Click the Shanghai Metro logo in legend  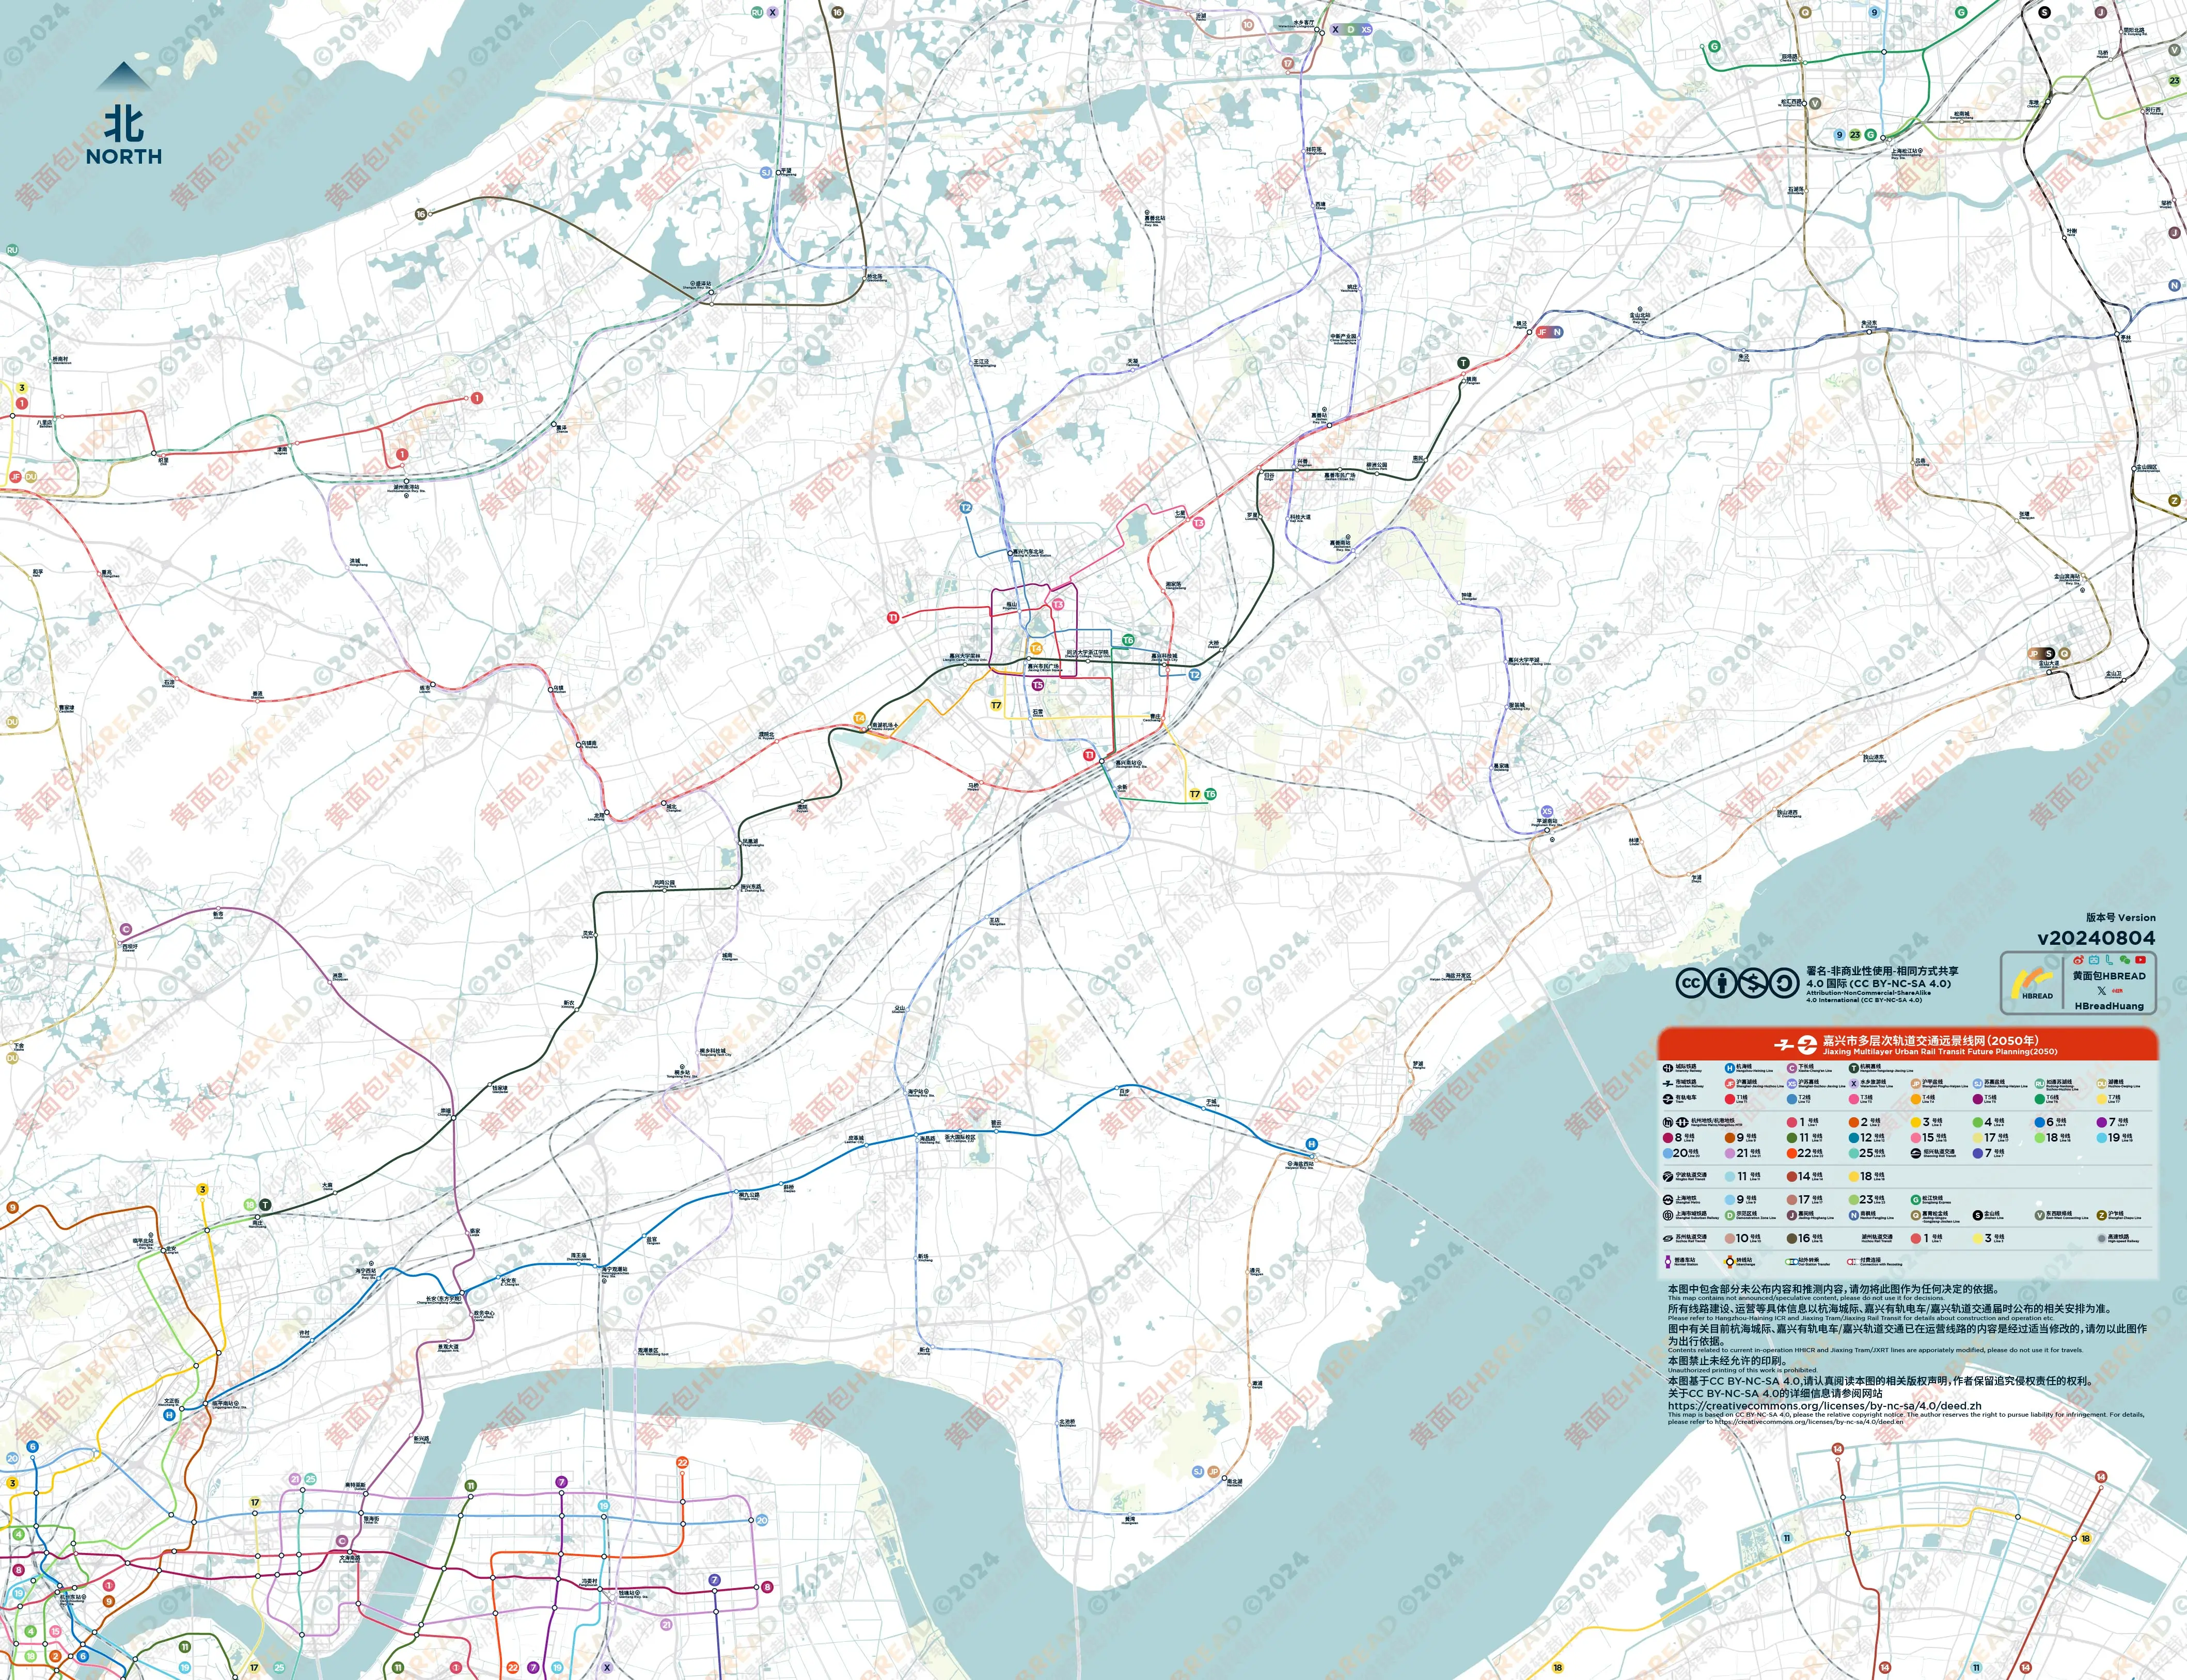click(1668, 1200)
